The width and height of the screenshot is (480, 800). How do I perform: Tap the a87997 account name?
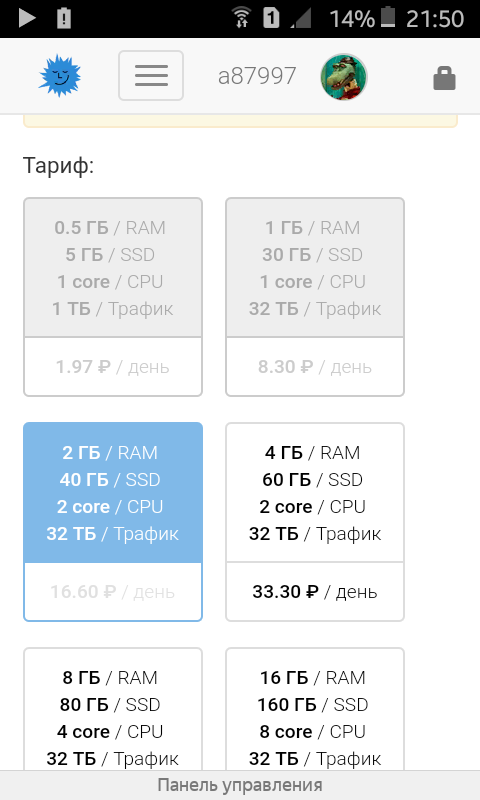tap(257, 76)
